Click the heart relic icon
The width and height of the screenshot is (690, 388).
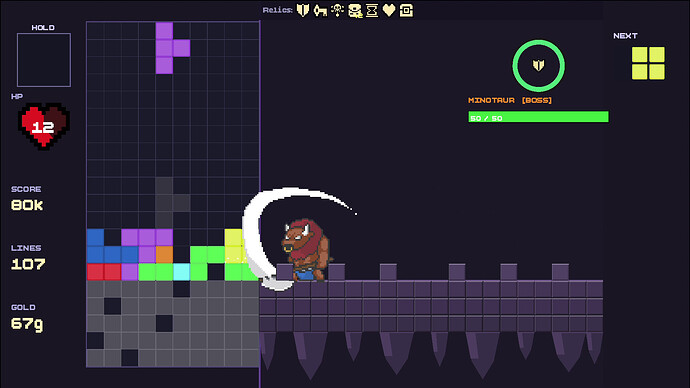click(389, 10)
